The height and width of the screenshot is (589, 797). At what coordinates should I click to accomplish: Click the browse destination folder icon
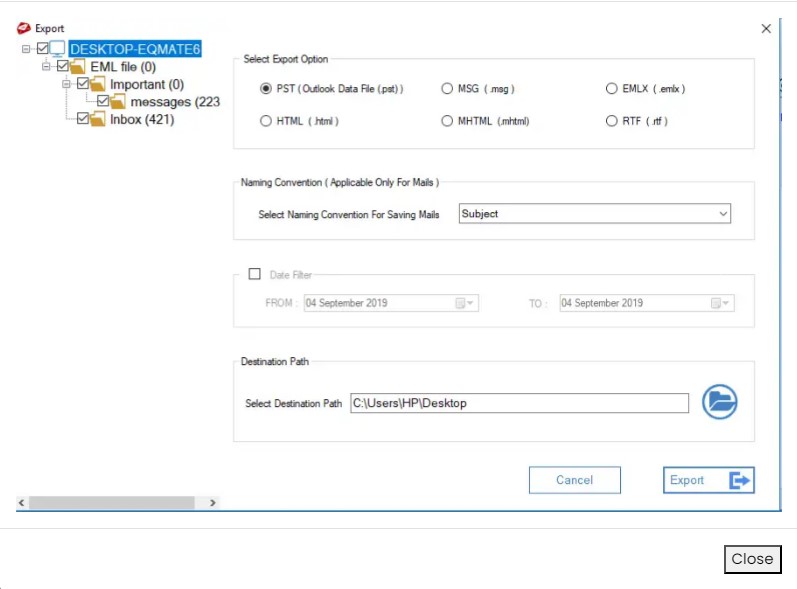point(719,401)
